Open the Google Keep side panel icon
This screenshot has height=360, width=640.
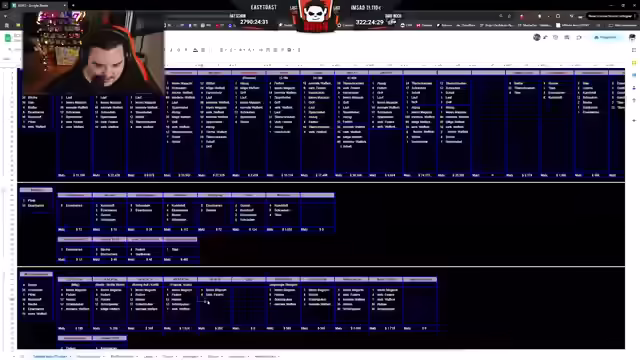pos(634,63)
